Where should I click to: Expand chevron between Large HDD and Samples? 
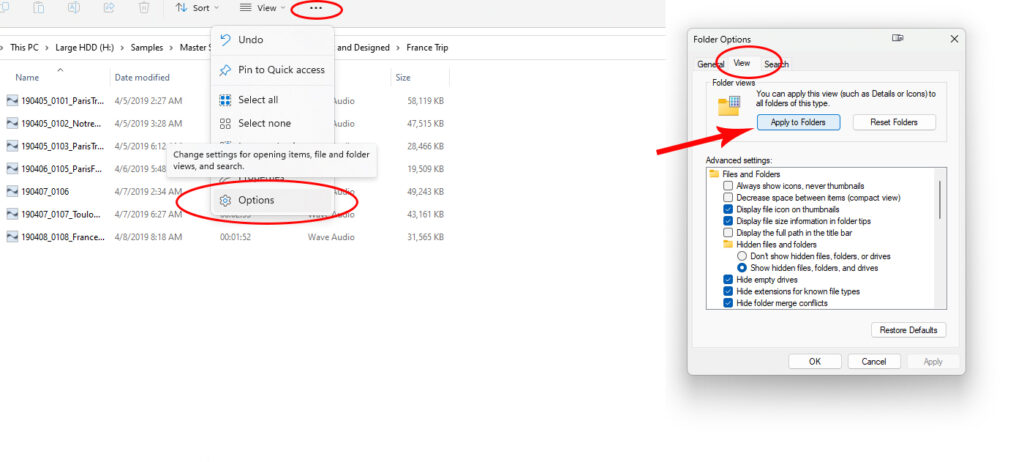click(x=123, y=48)
